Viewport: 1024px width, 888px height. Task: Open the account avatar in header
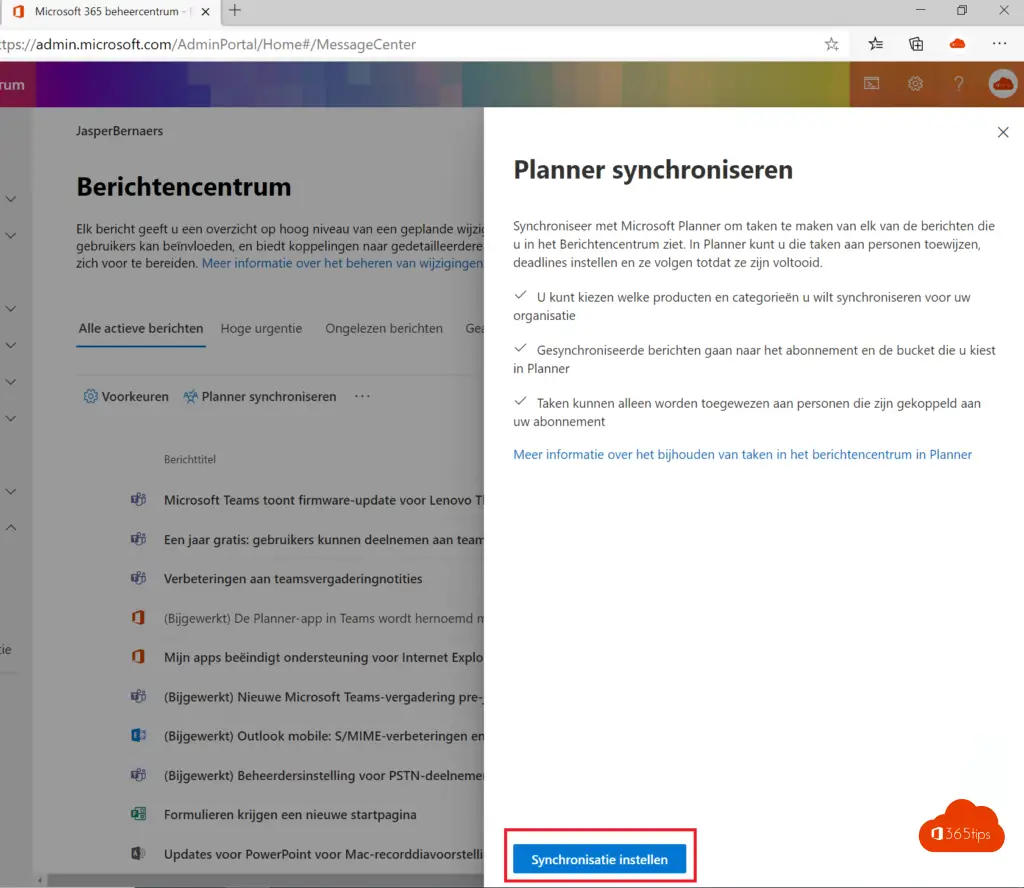1002,84
